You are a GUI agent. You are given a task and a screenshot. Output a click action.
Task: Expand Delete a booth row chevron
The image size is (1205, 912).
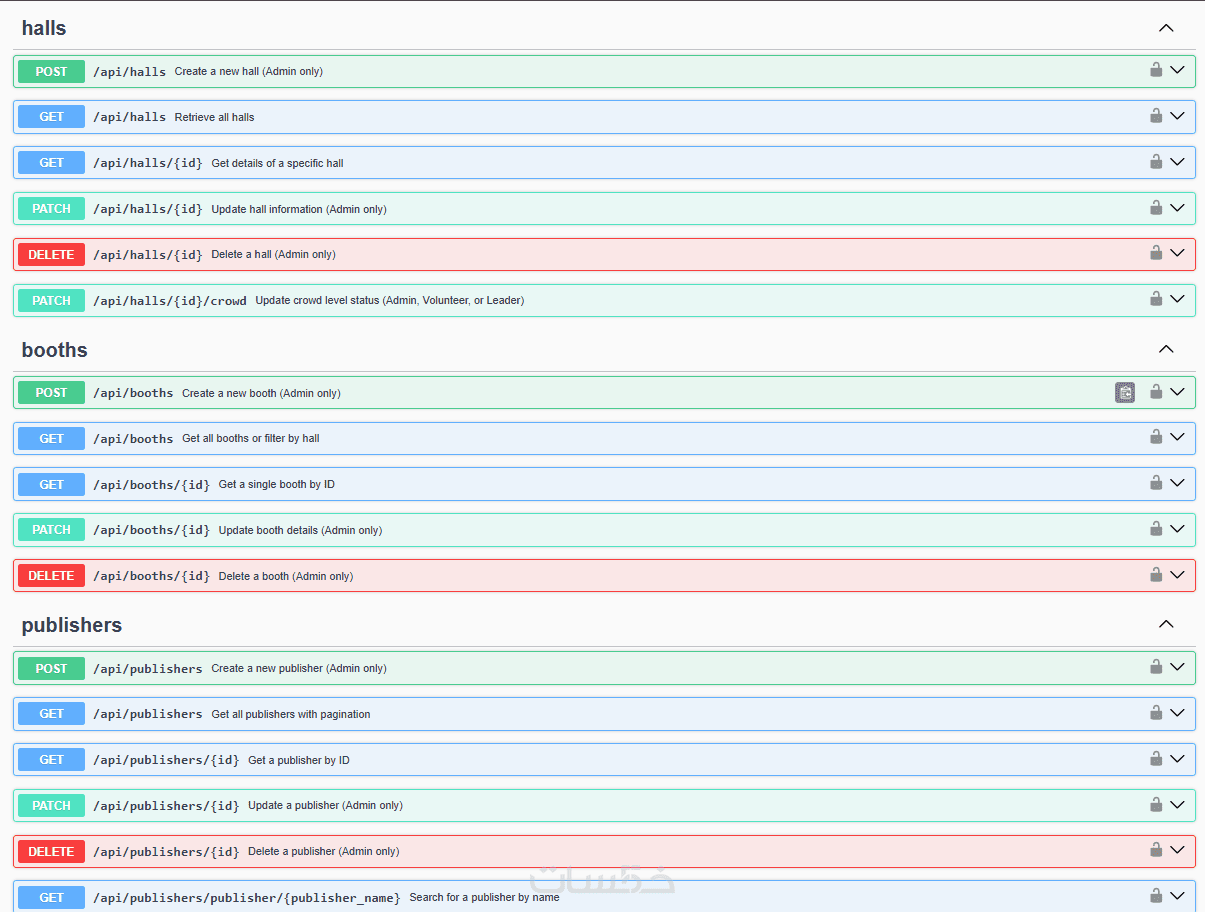point(1177,575)
